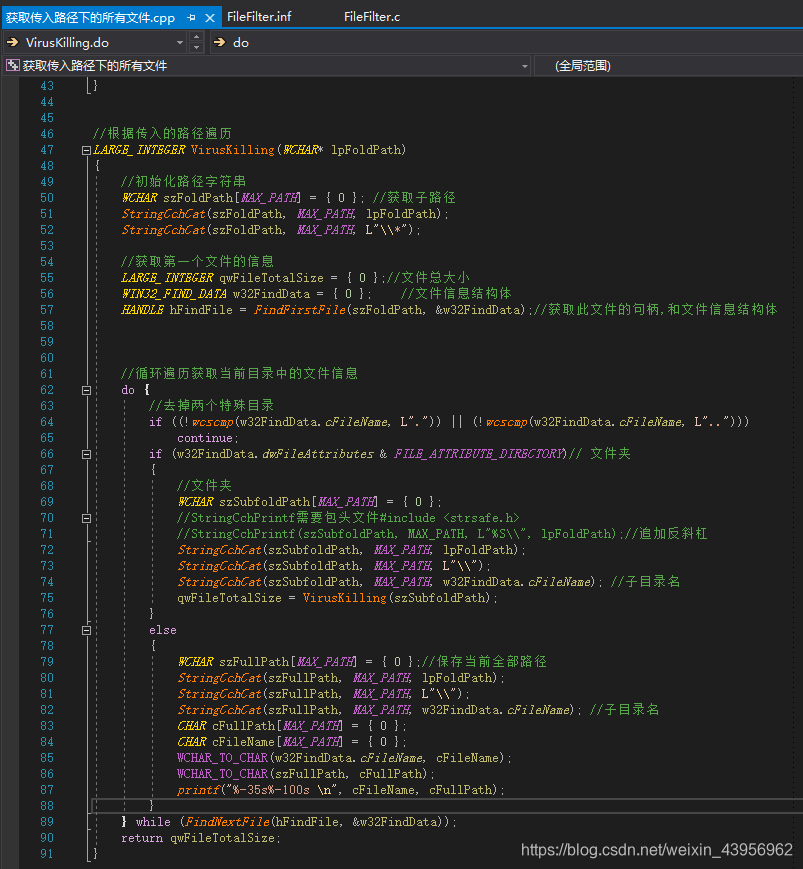Click the comment //子目录名 on line 74

(645, 582)
